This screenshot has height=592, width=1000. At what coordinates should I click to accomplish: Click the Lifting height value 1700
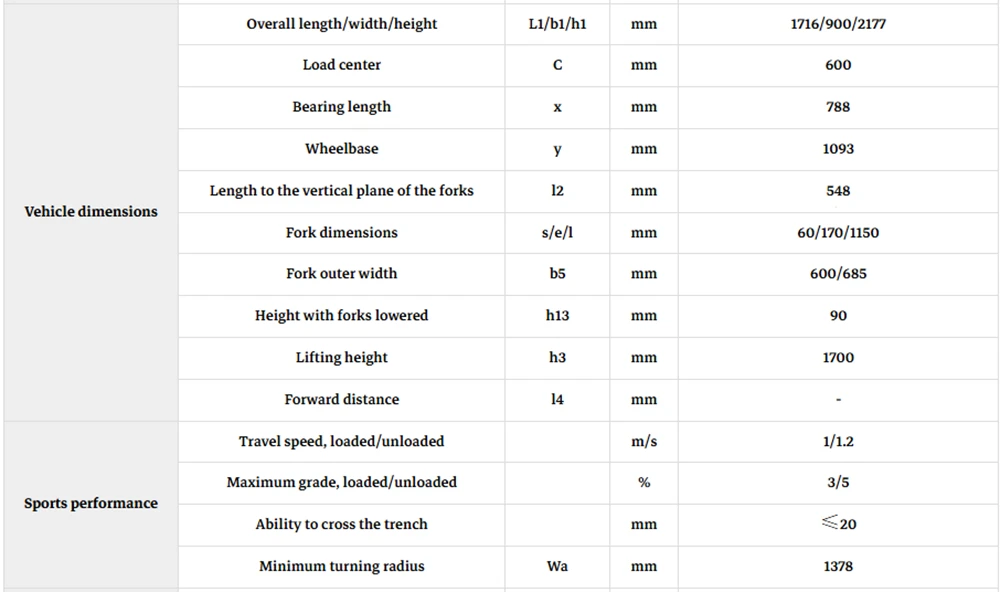tap(838, 357)
